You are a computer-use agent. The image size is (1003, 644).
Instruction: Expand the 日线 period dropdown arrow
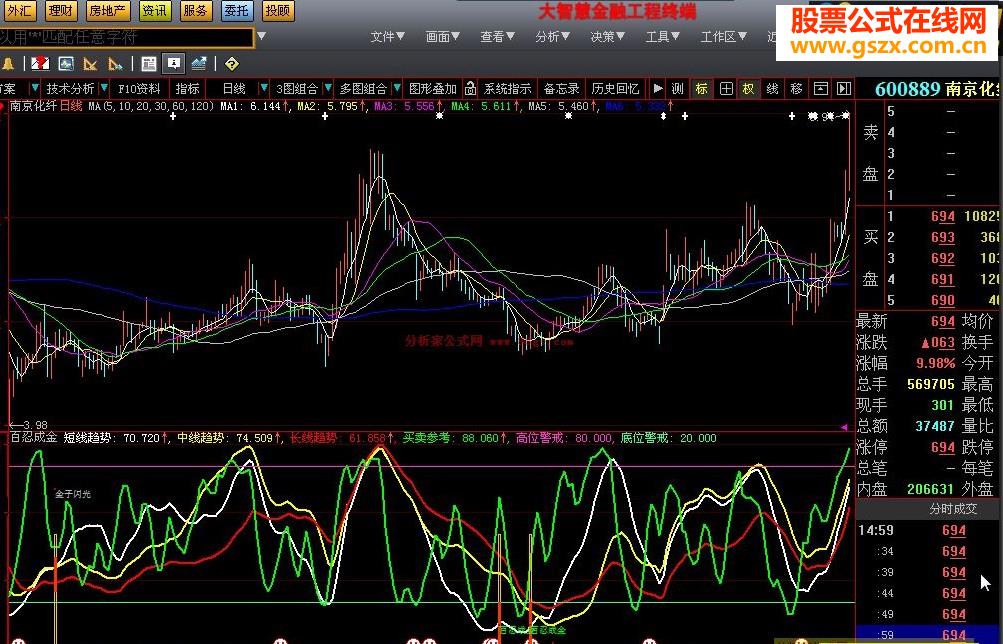(x=263, y=88)
